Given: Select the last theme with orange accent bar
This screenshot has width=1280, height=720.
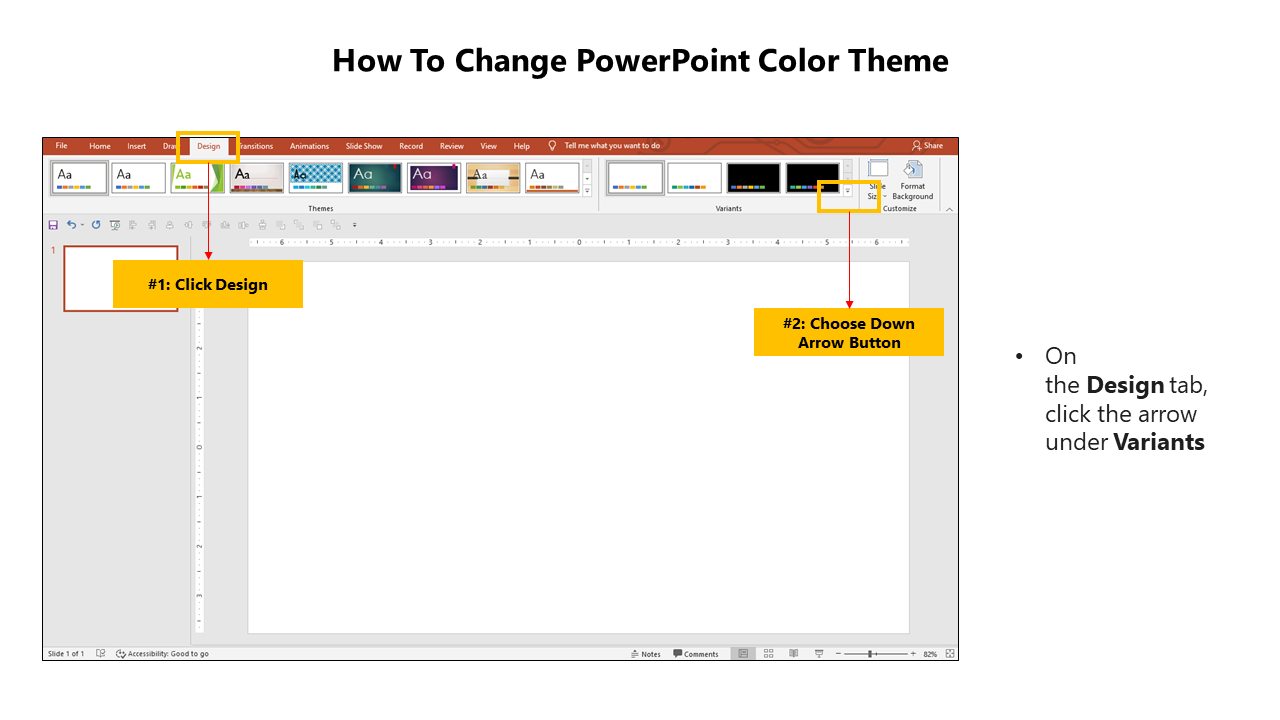Looking at the screenshot, I should click(552, 178).
